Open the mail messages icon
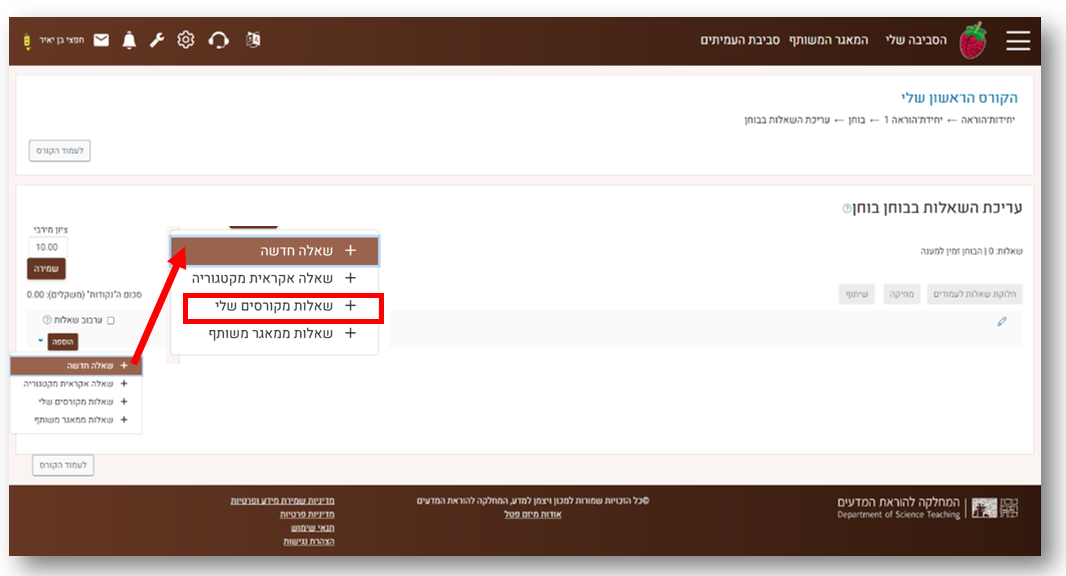1066x576 pixels. click(101, 40)
